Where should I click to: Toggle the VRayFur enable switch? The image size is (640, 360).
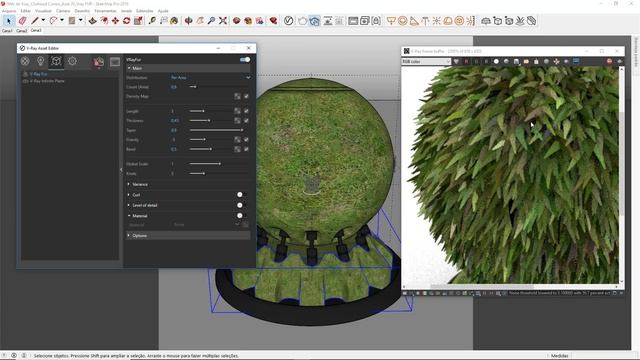(x=245, y=60)
